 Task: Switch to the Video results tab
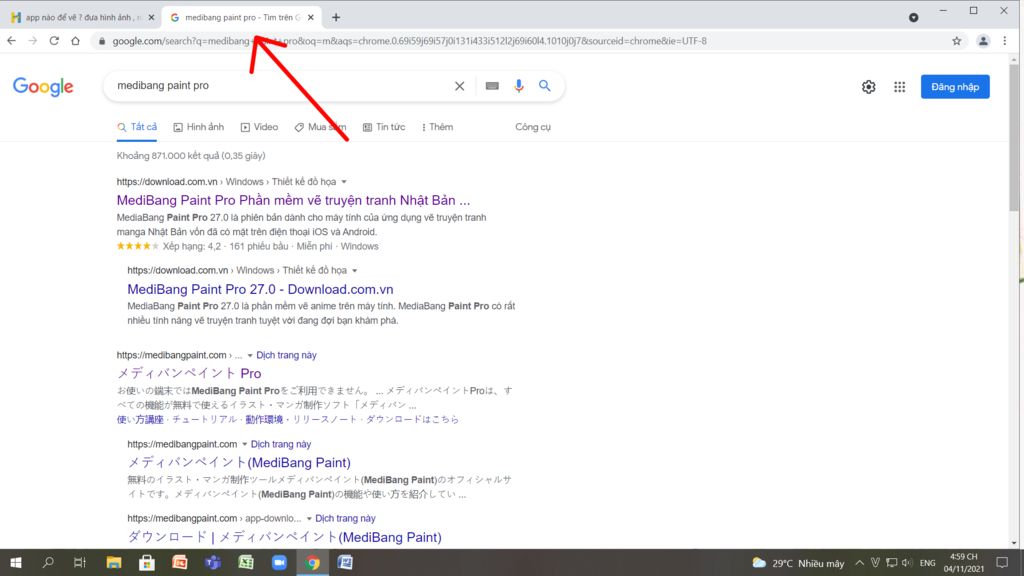coord(259,127)
